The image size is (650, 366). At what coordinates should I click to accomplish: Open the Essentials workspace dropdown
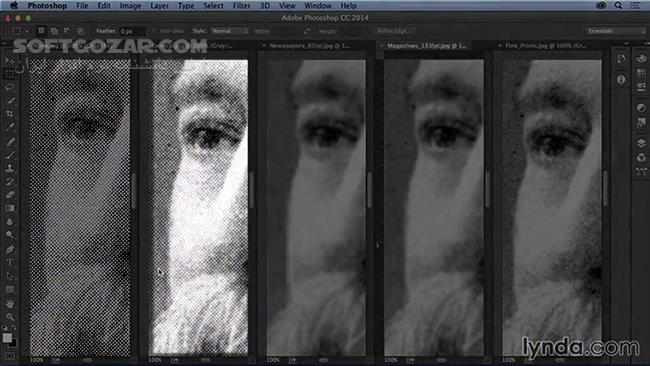point(616,31)
